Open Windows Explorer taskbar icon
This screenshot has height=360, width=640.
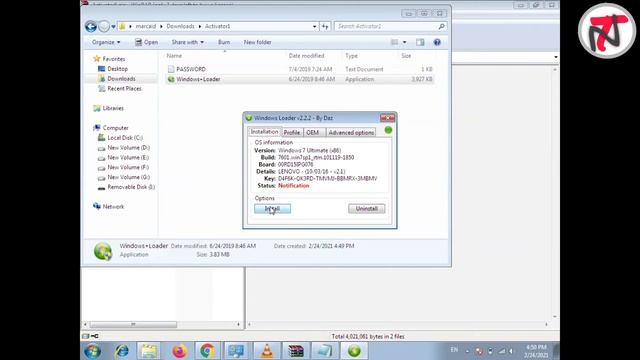pos(149,351)
